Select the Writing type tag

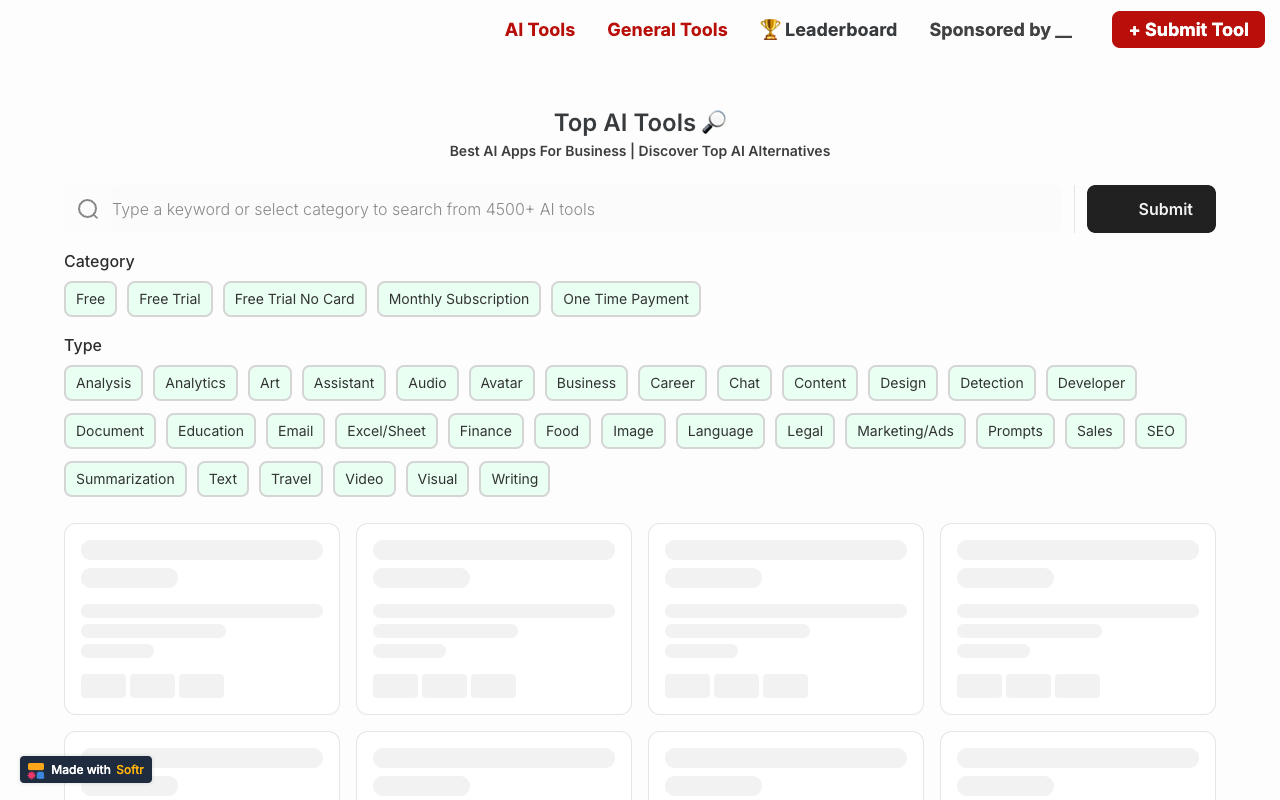pos(515,479)
